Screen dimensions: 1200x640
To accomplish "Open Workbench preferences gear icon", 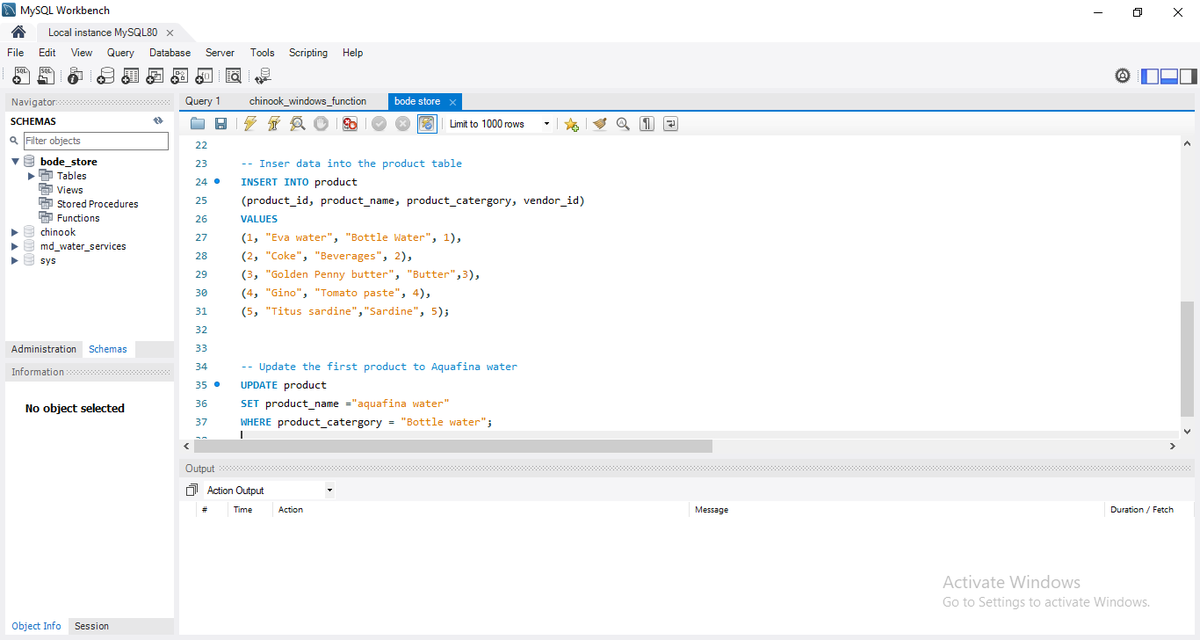I will (1123, 76).
